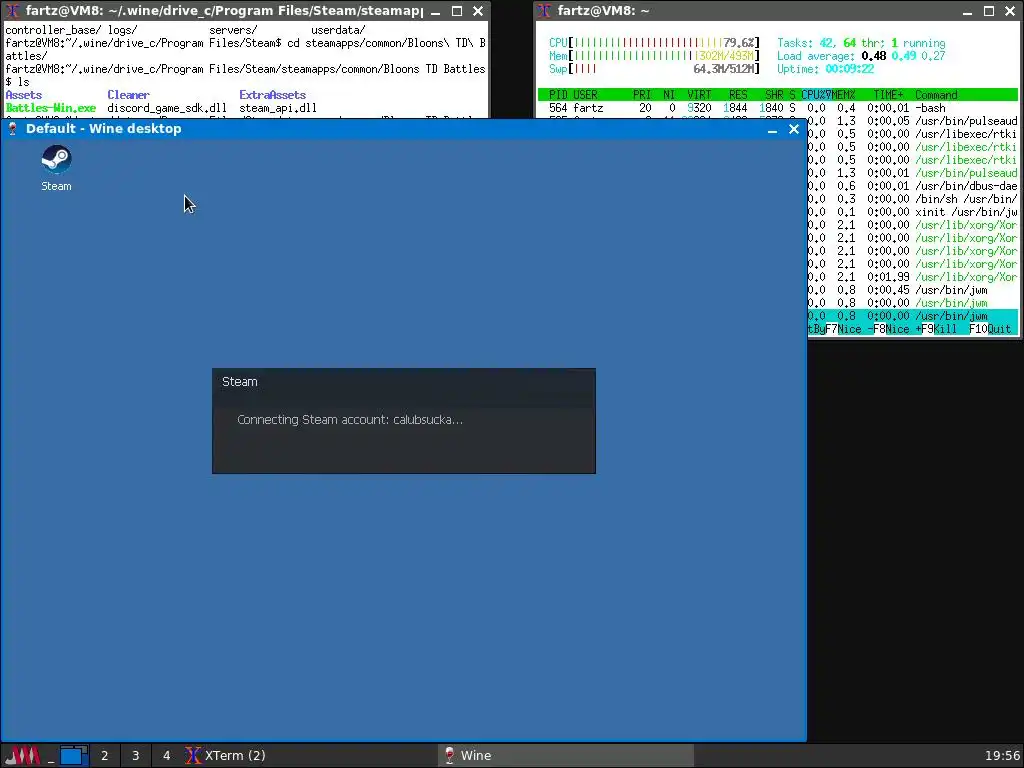Screen dimensions: 1024x768
Task: Click the Uptime value in htop
Action: [849, 69]
